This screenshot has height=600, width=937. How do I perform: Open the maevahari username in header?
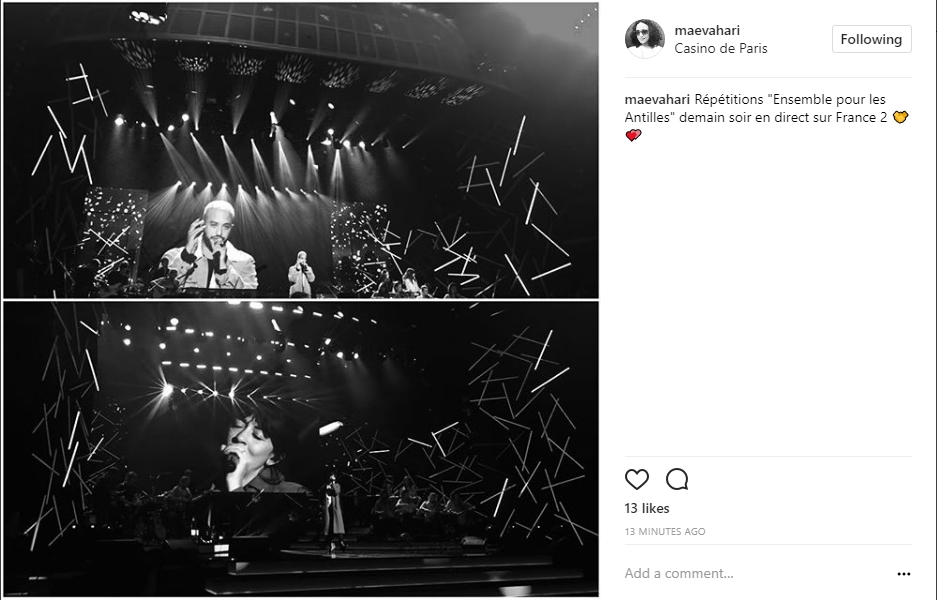tap(707, 30)
